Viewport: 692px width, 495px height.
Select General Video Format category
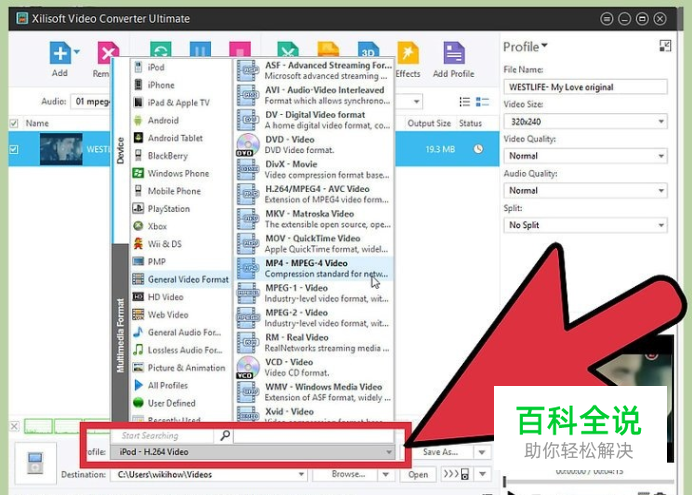181,279
